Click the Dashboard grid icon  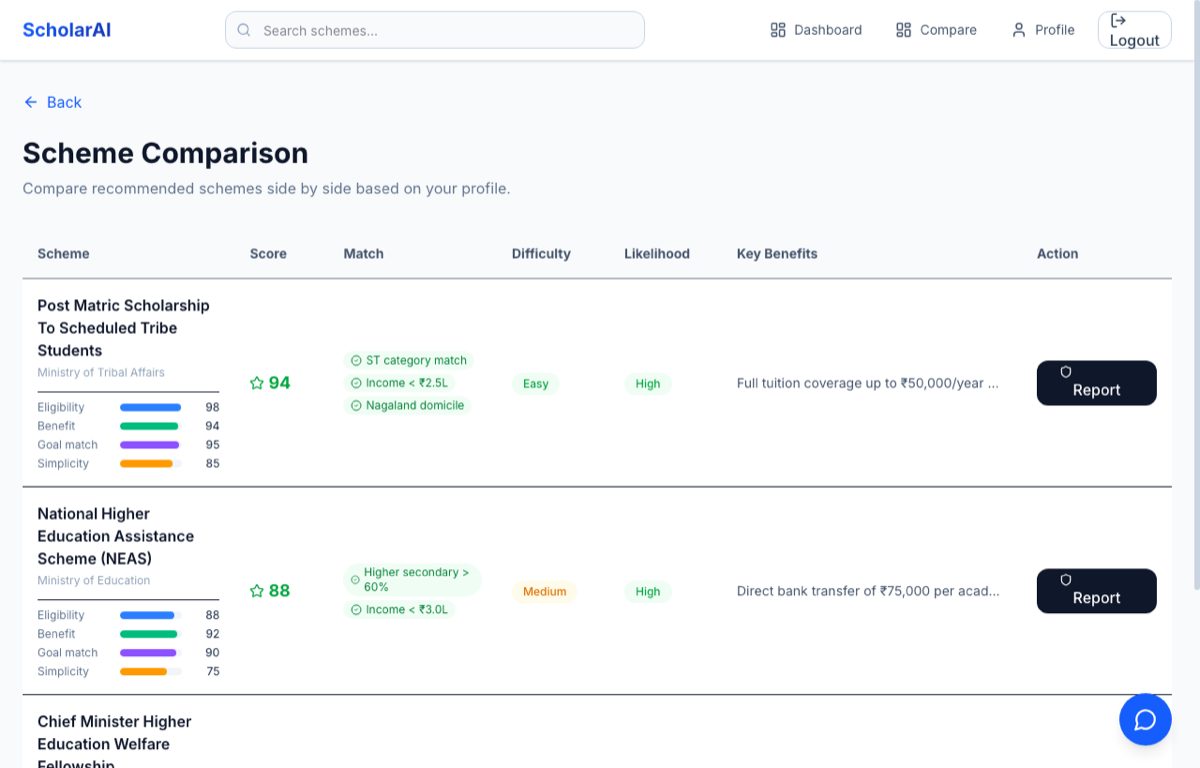tap(778, 30)
